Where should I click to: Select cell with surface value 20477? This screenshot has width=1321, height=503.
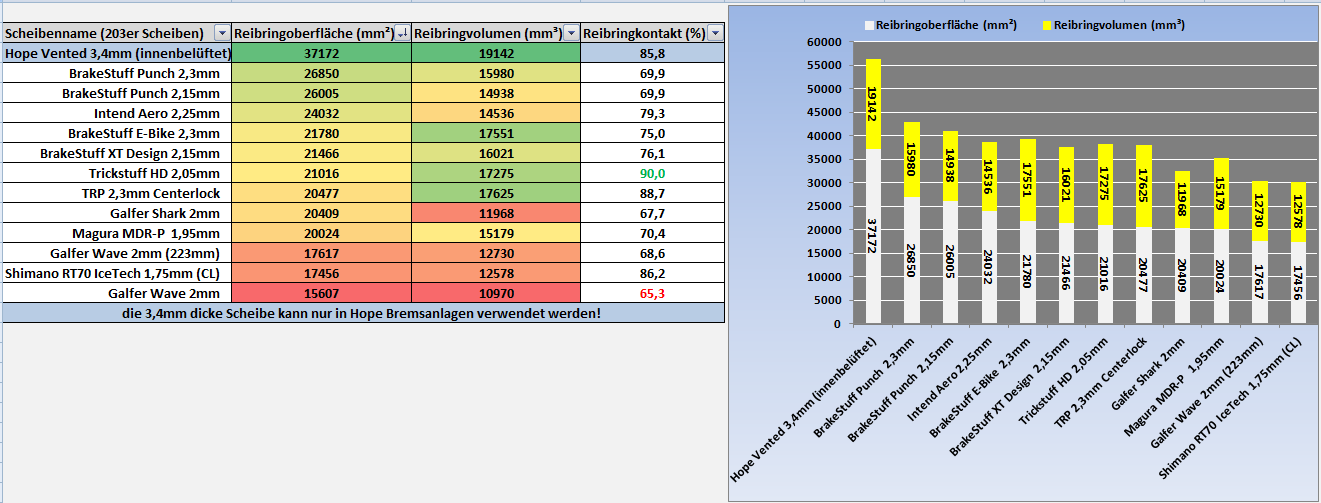tap(321, 193)
